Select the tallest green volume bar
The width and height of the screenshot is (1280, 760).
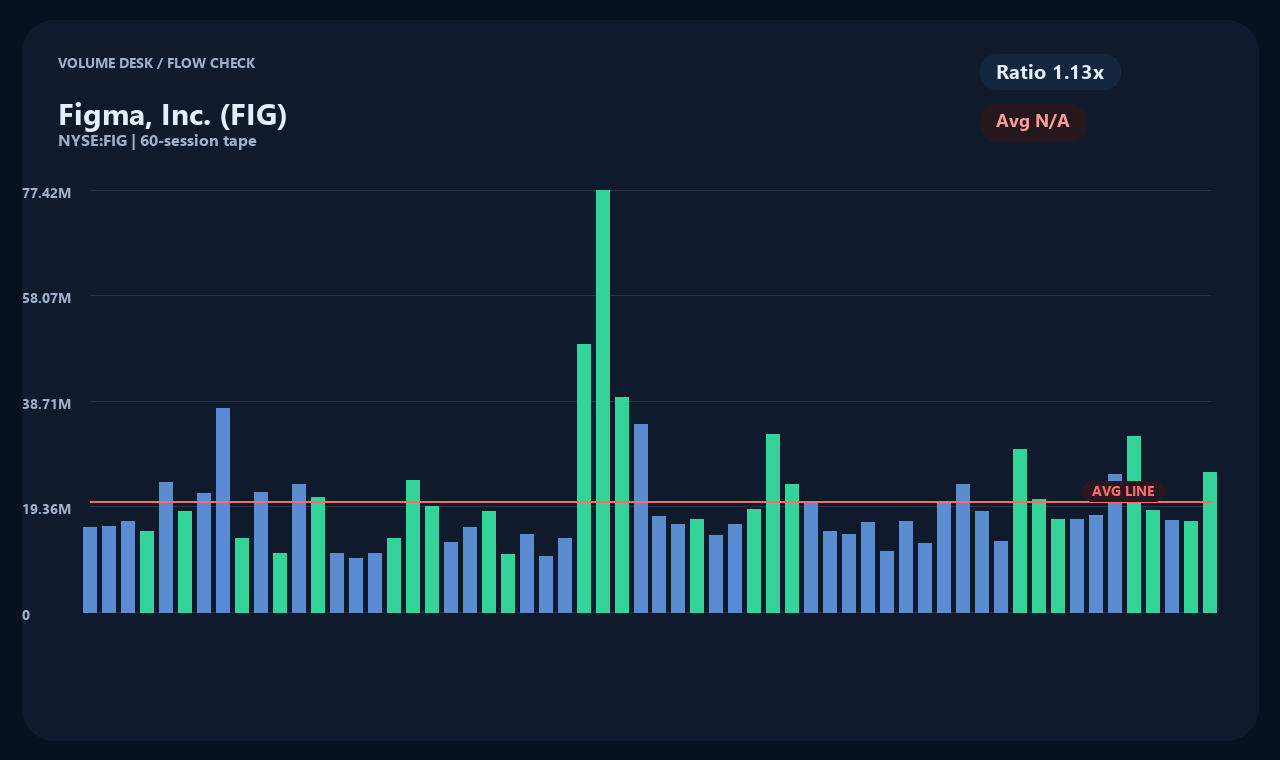click(x=603, y=401)
